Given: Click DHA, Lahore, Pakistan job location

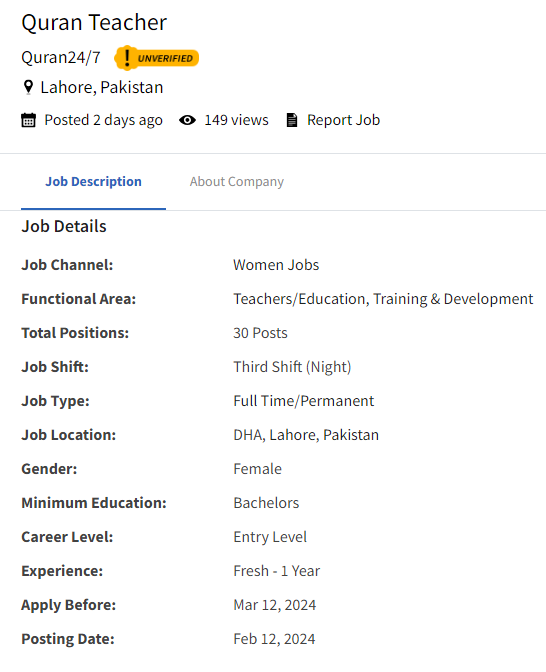Looking at the screenshot, I should pos(306,435).
